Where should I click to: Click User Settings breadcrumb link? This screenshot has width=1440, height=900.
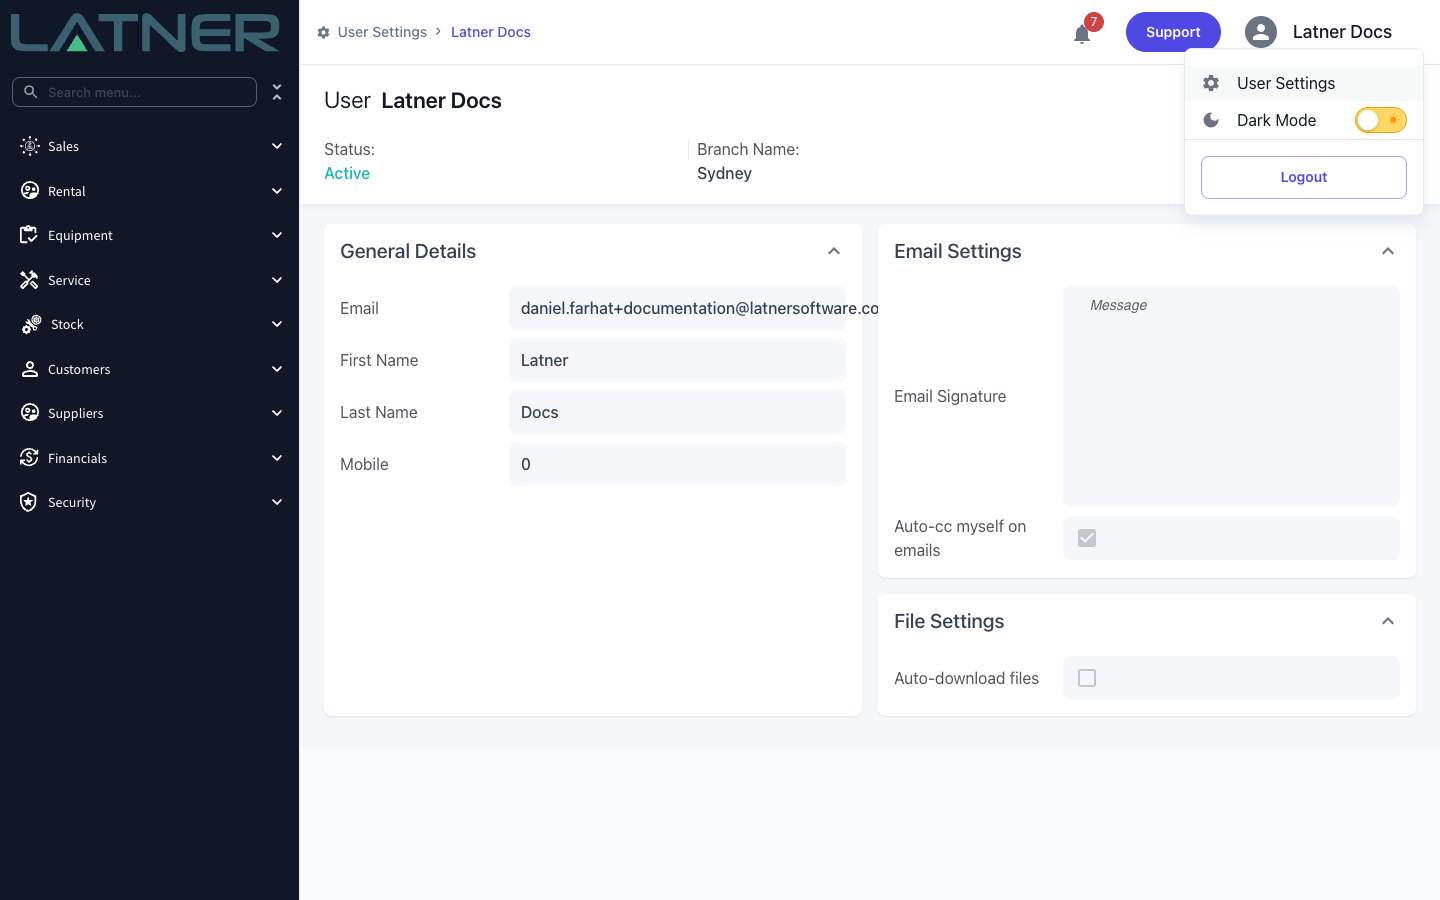pos(382,32)
